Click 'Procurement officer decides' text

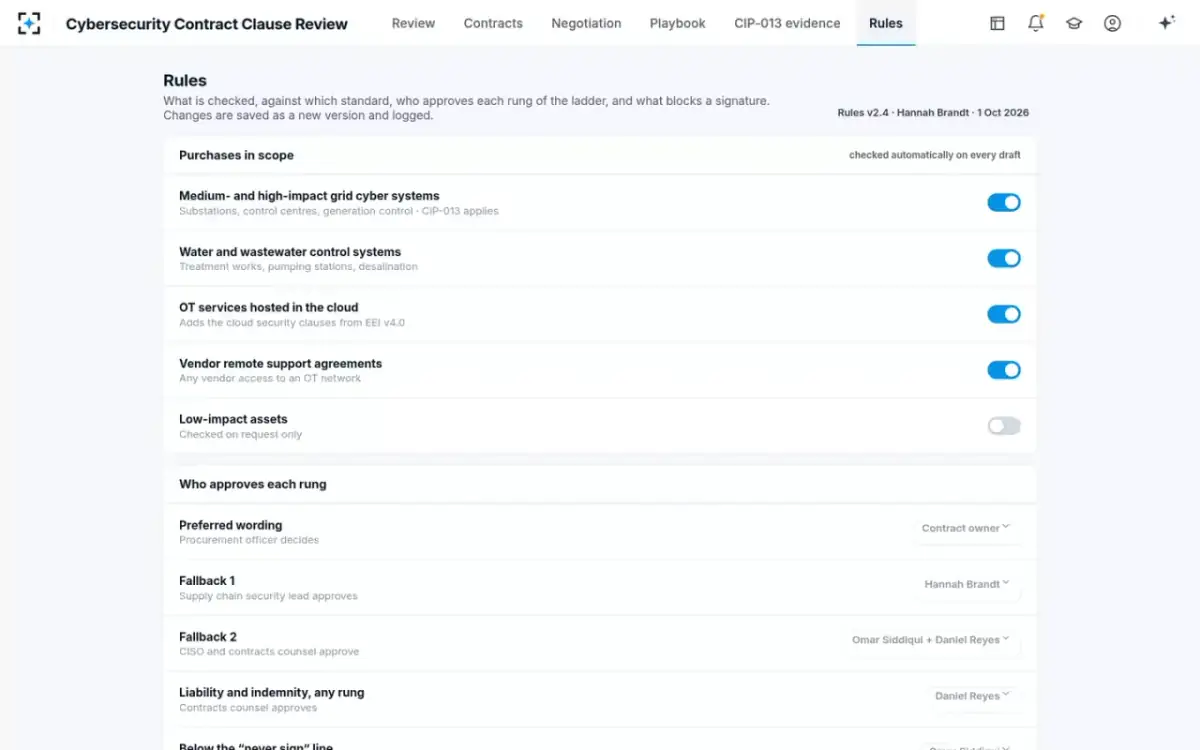(x=249, y=540)
